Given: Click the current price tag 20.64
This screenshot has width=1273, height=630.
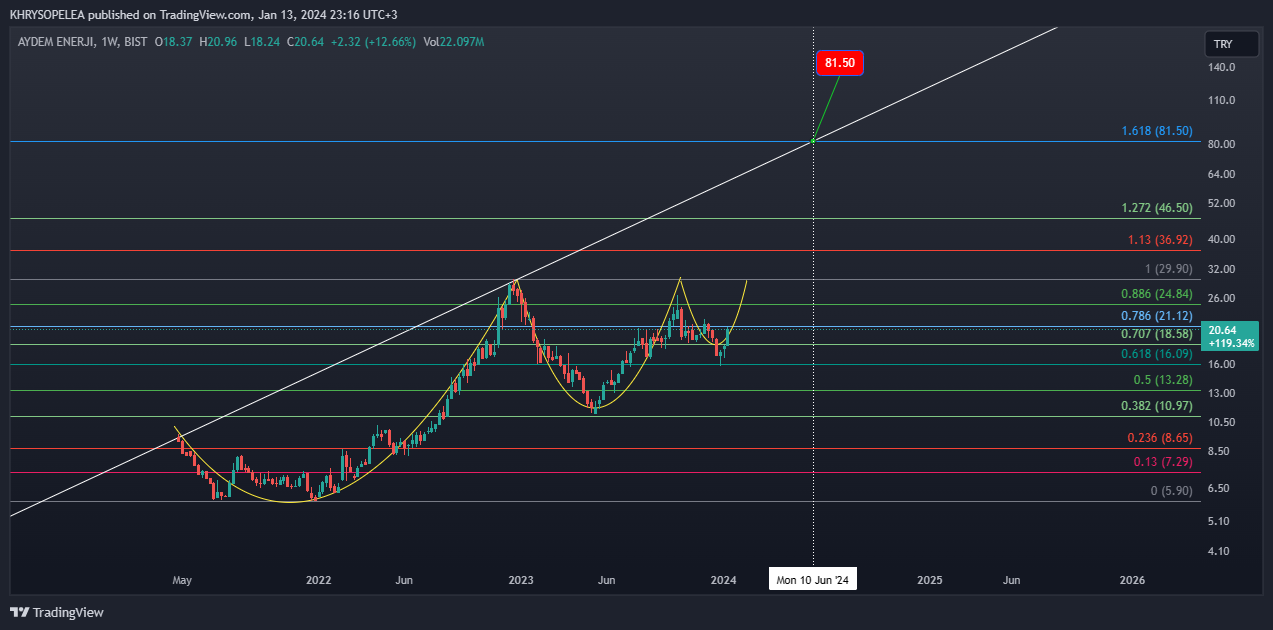Looking at the screenshot, I should [x=1231, y=336].
